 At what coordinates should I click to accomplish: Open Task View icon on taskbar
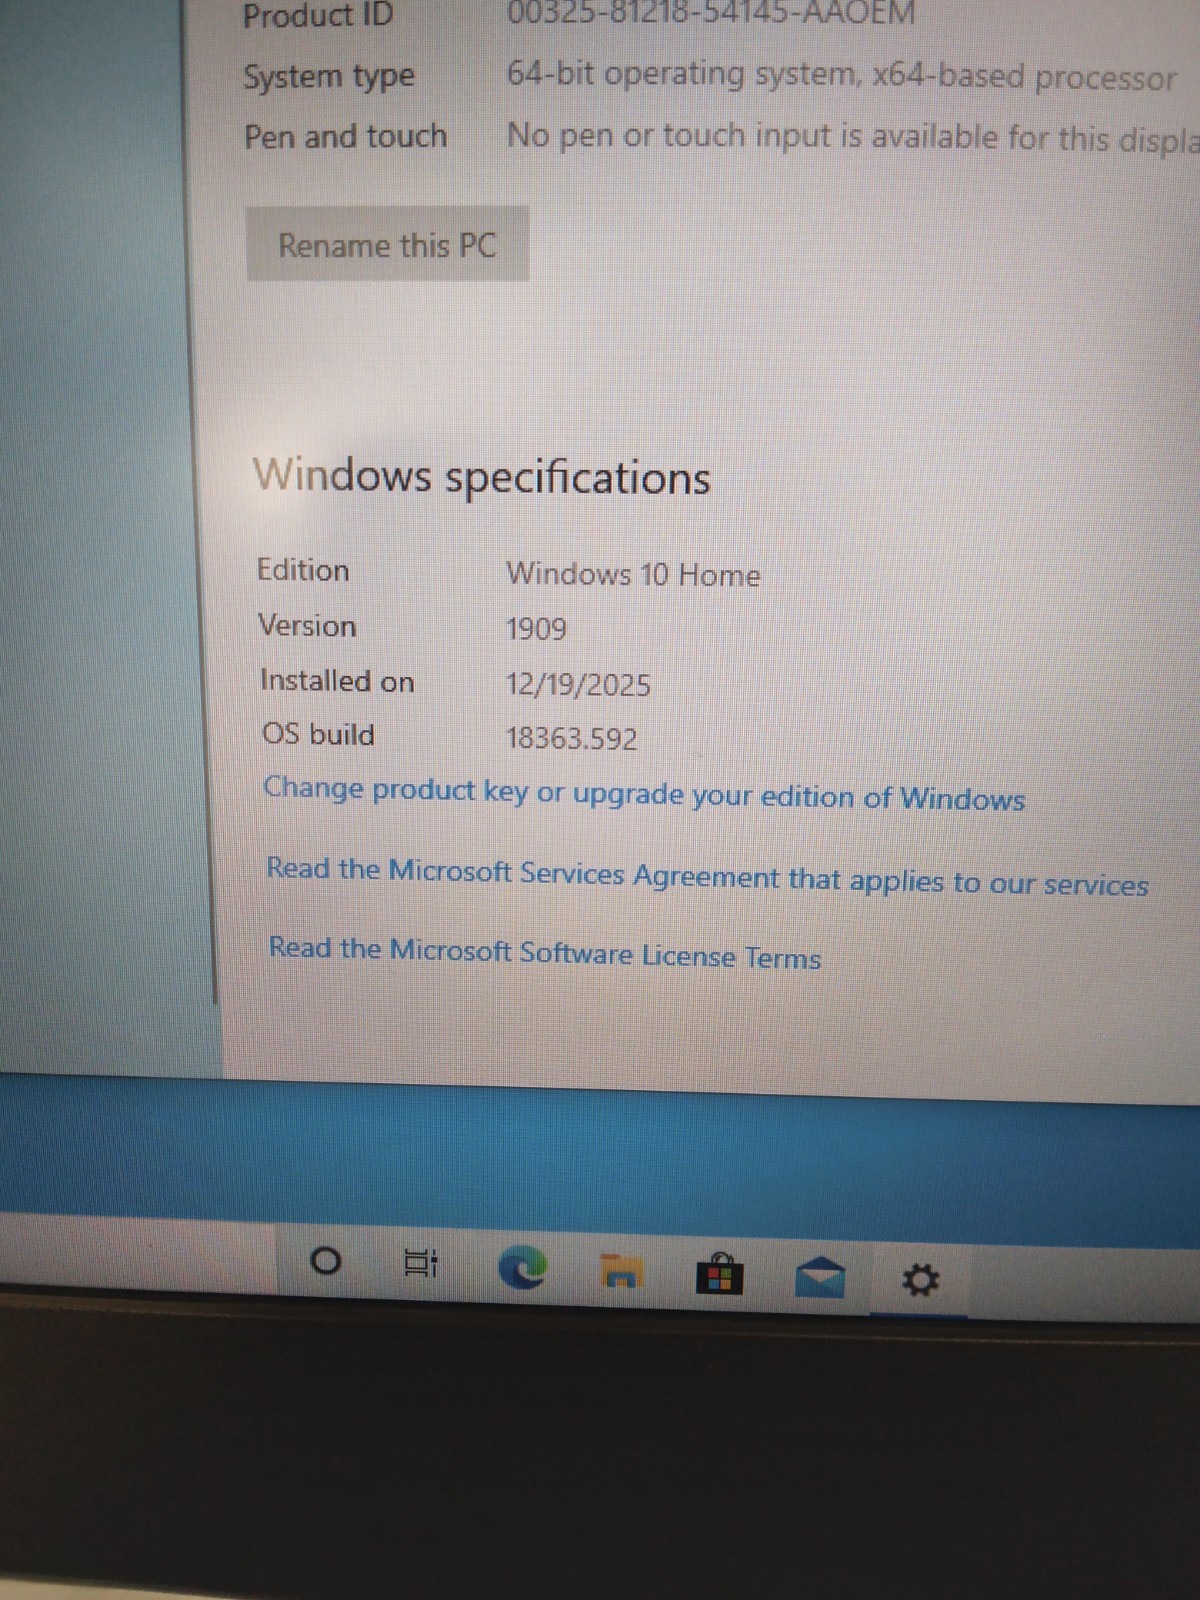point(420,1264)
